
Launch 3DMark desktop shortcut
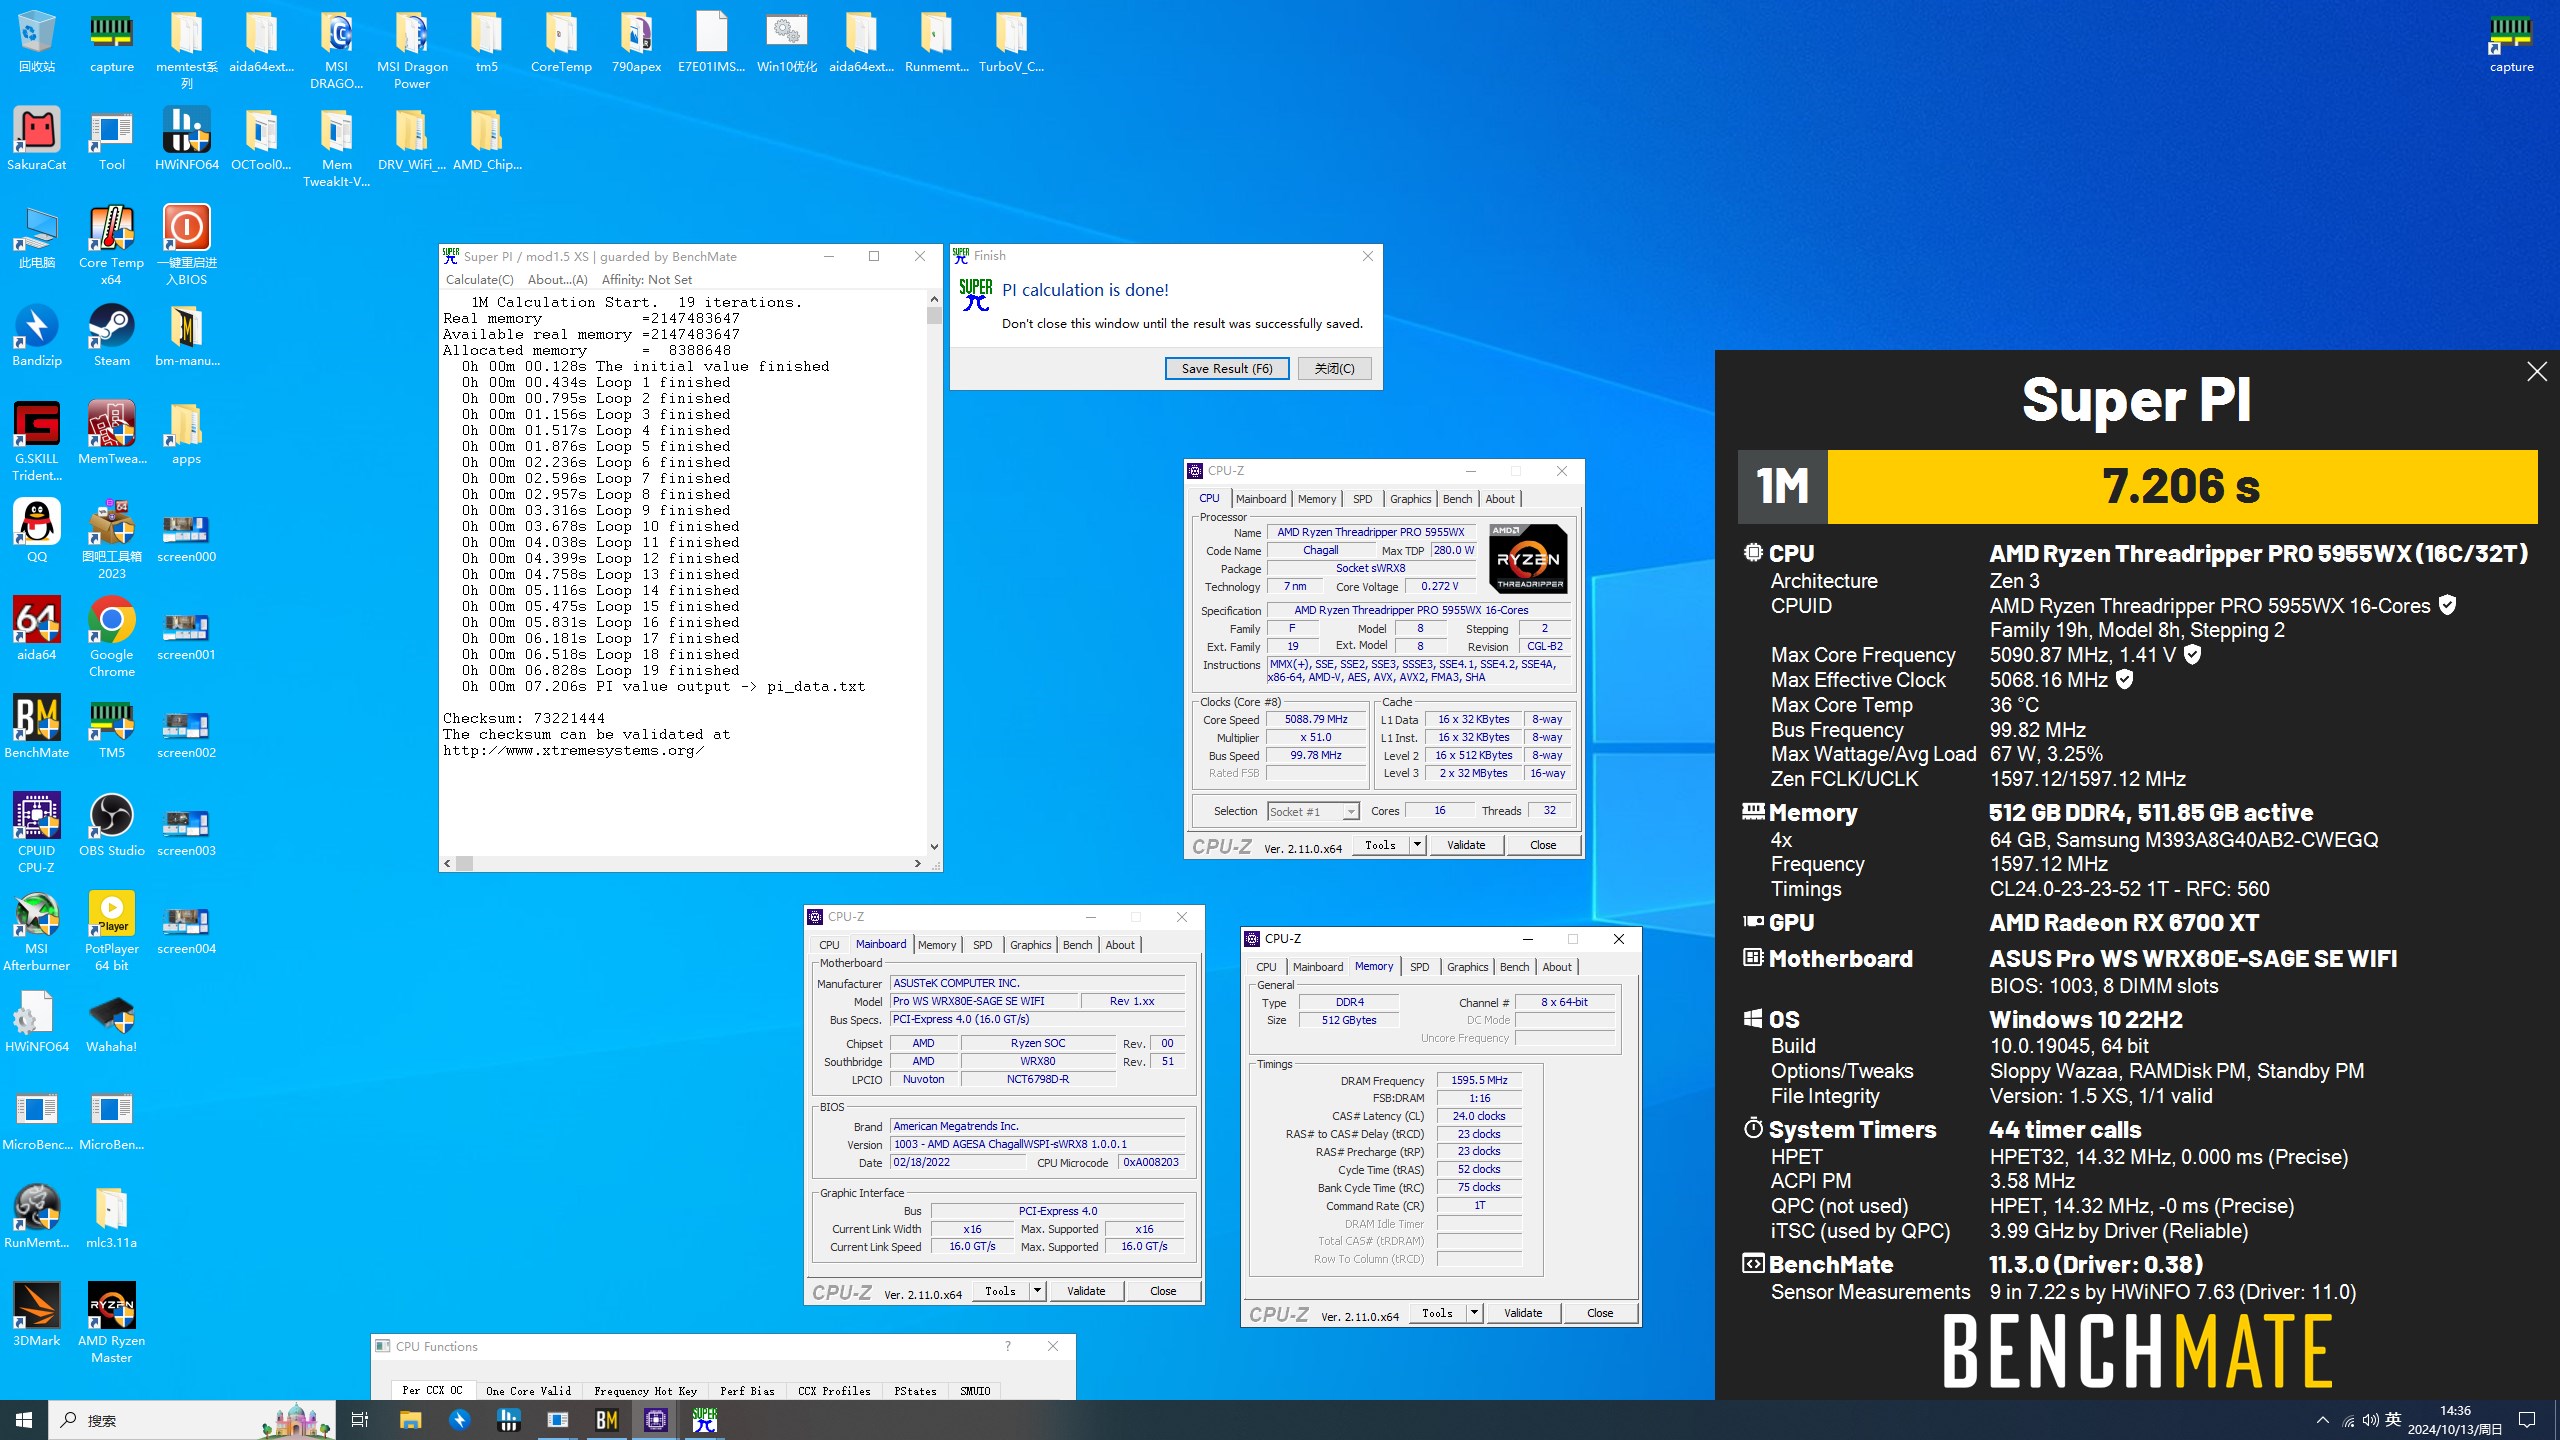coord(37,1316)
